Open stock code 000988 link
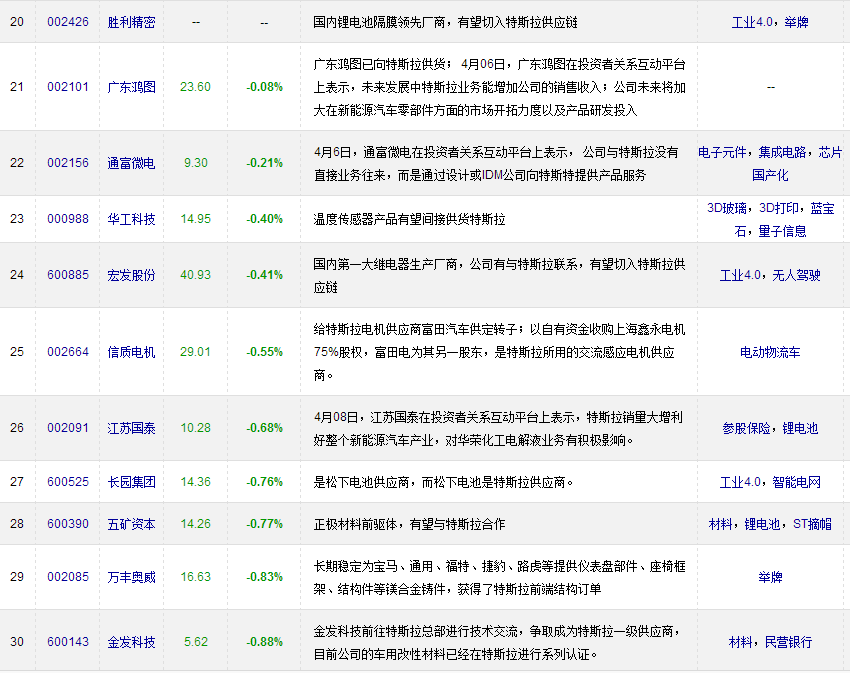 coord(68,219)
